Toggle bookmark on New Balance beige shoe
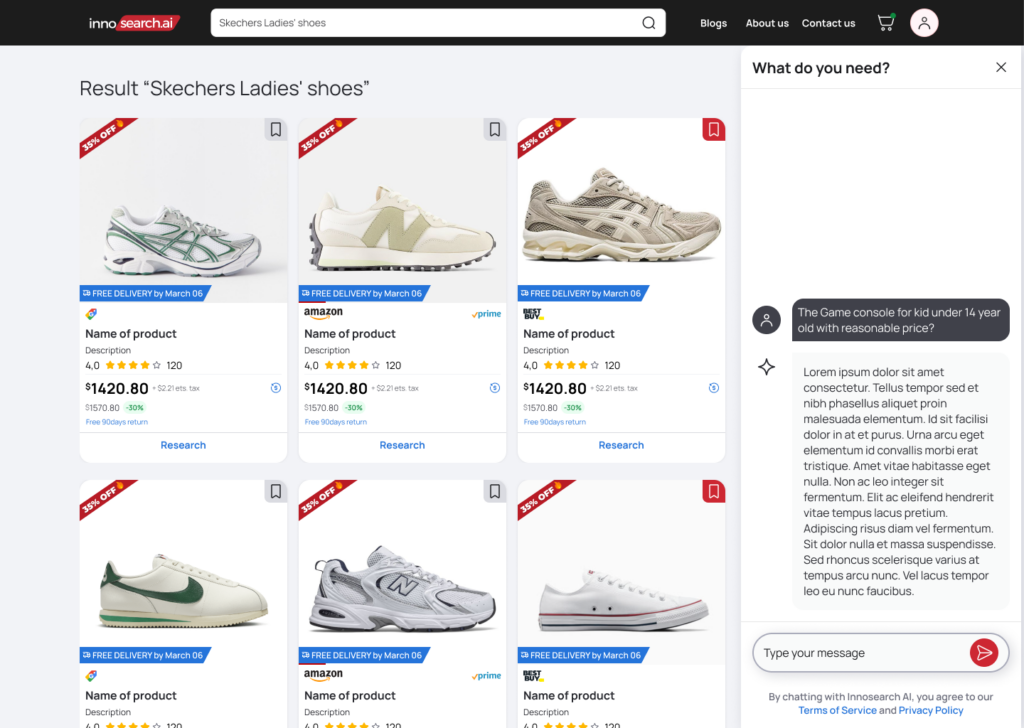Image resolution: width=1024 pixels, height=728 pixels. pyautogui.click(x=494, y=129)
